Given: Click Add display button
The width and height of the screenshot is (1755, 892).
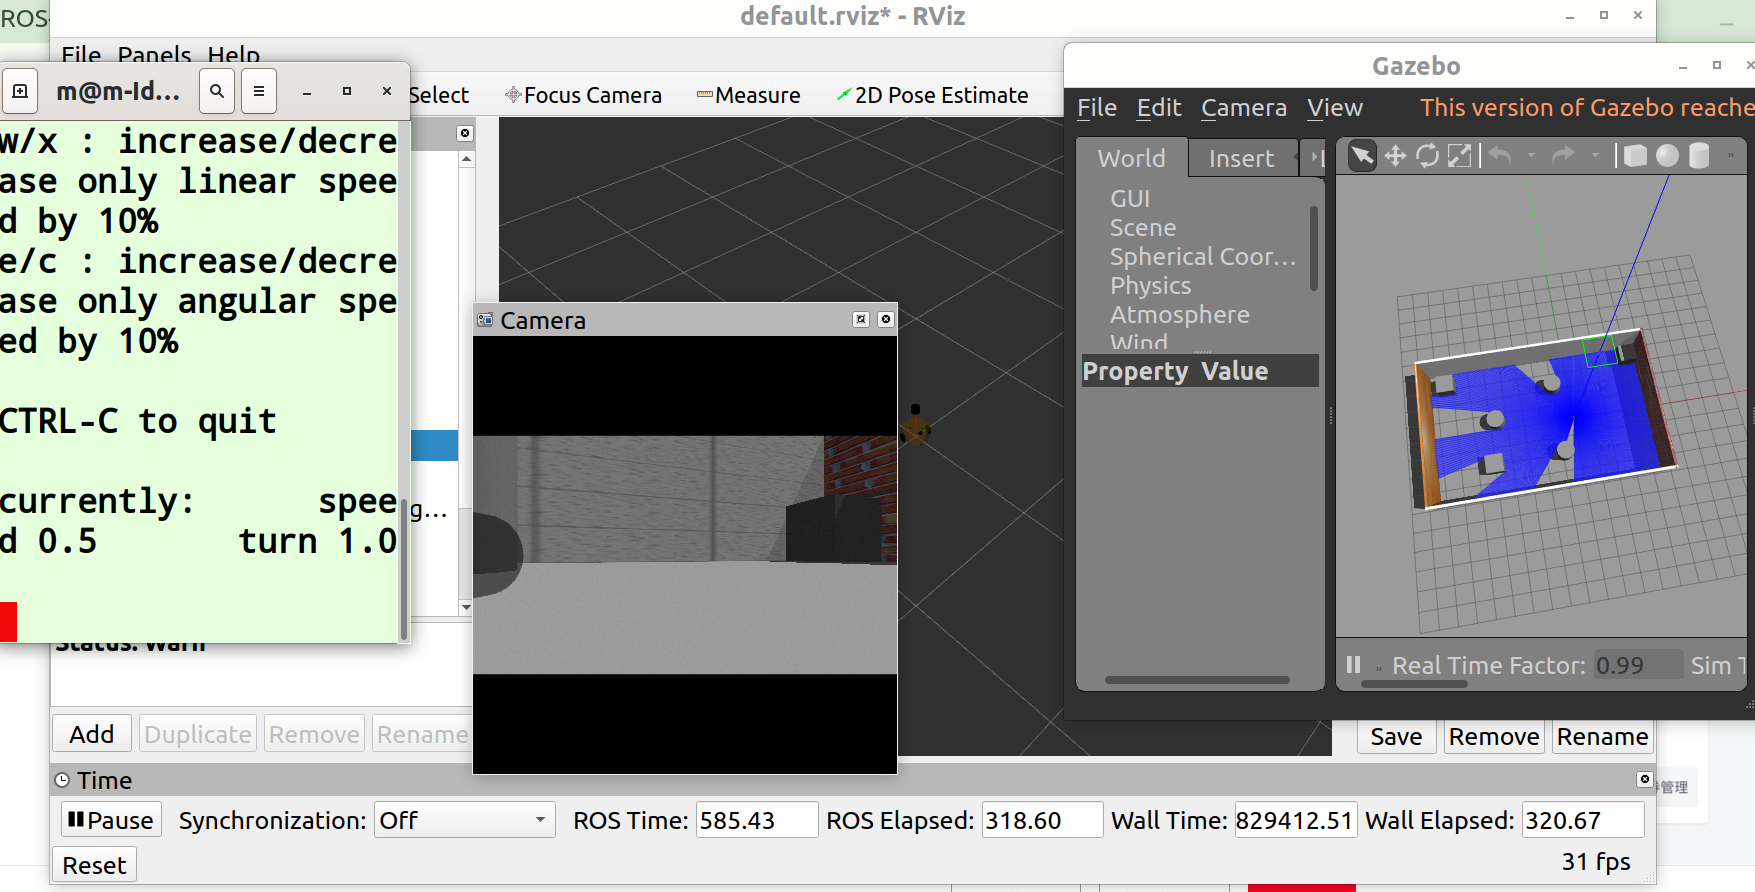Looking at the screenshot, I should (x=92, y=734).
